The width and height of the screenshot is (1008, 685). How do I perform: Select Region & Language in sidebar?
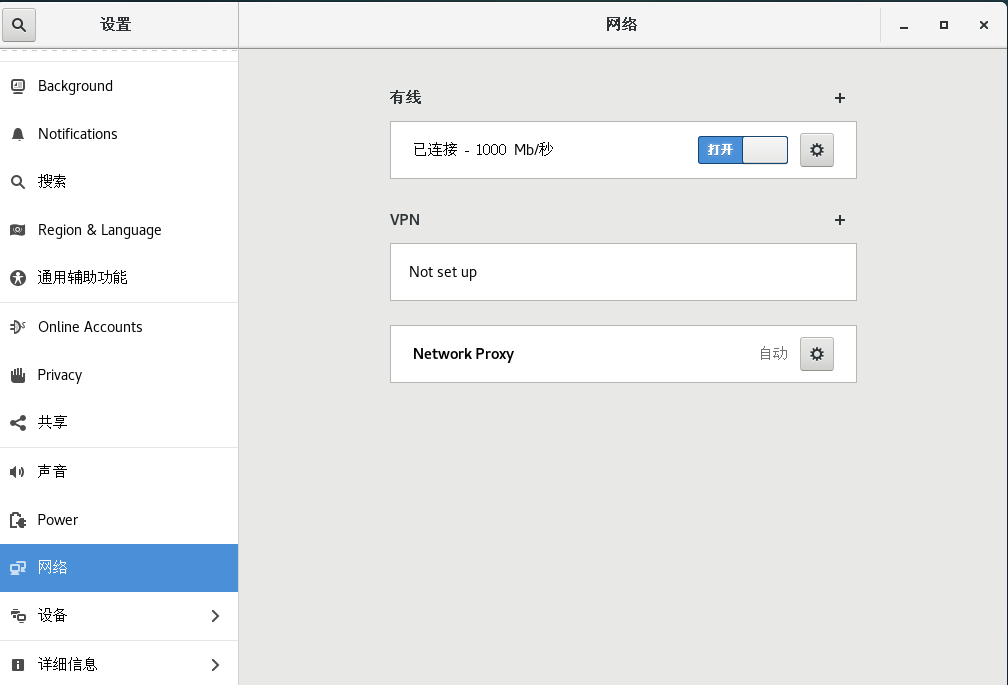[x=99, y=230]
